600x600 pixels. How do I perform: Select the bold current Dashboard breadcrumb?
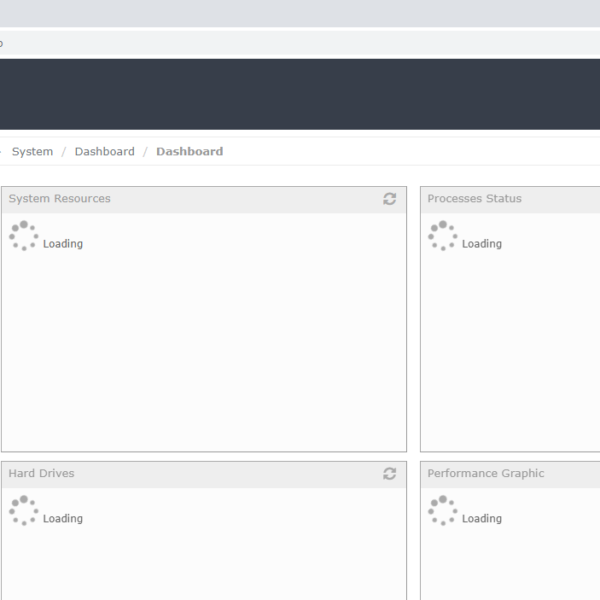tap(189, 152)
